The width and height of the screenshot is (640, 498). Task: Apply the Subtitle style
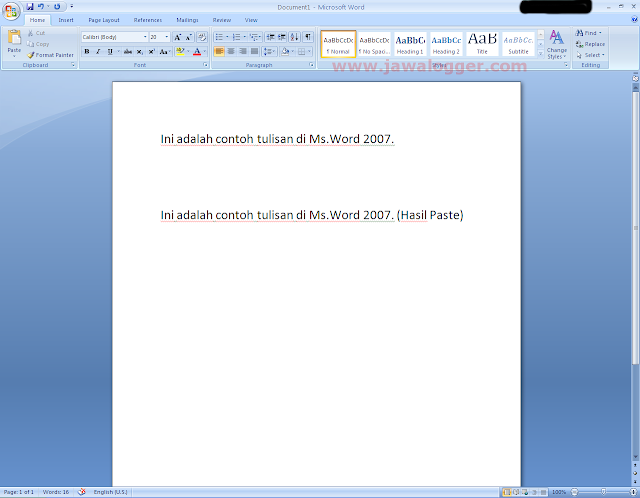pos(518,44)
